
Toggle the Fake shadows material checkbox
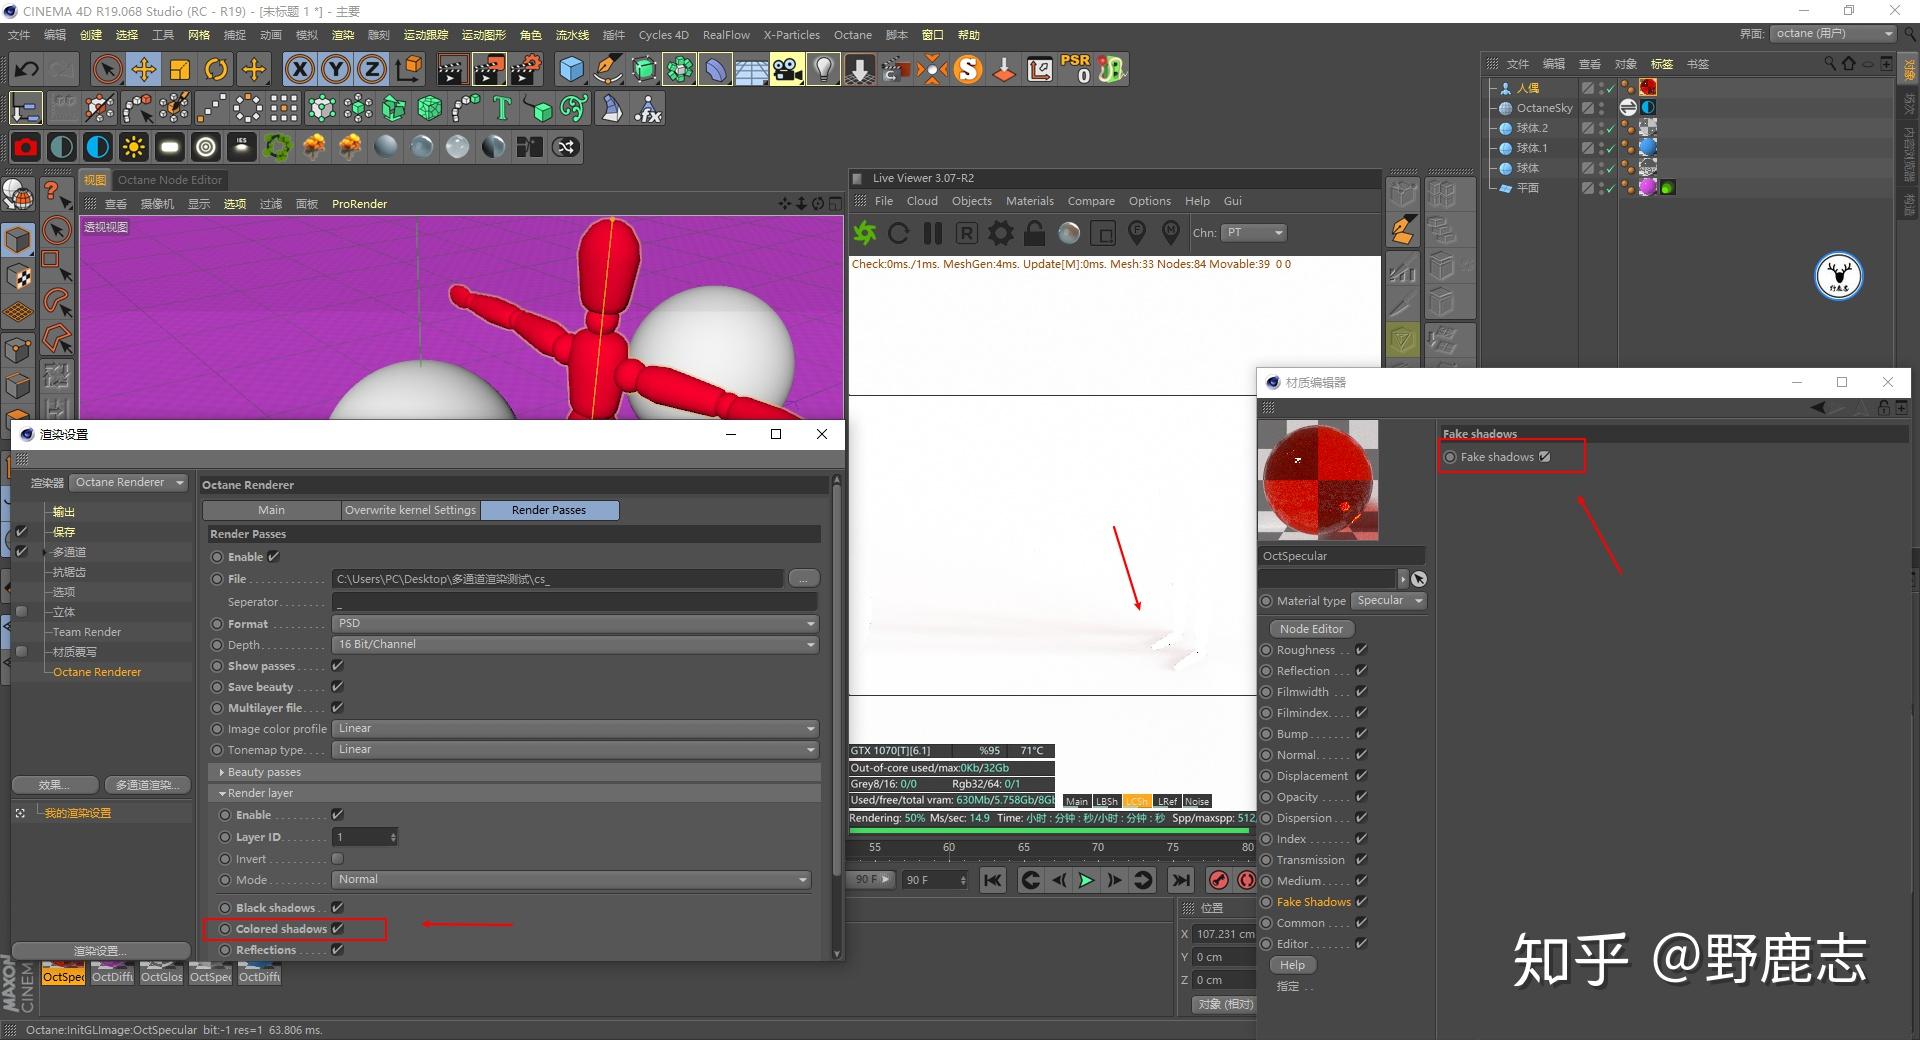pyautogui.click(x=1545, y=457)
